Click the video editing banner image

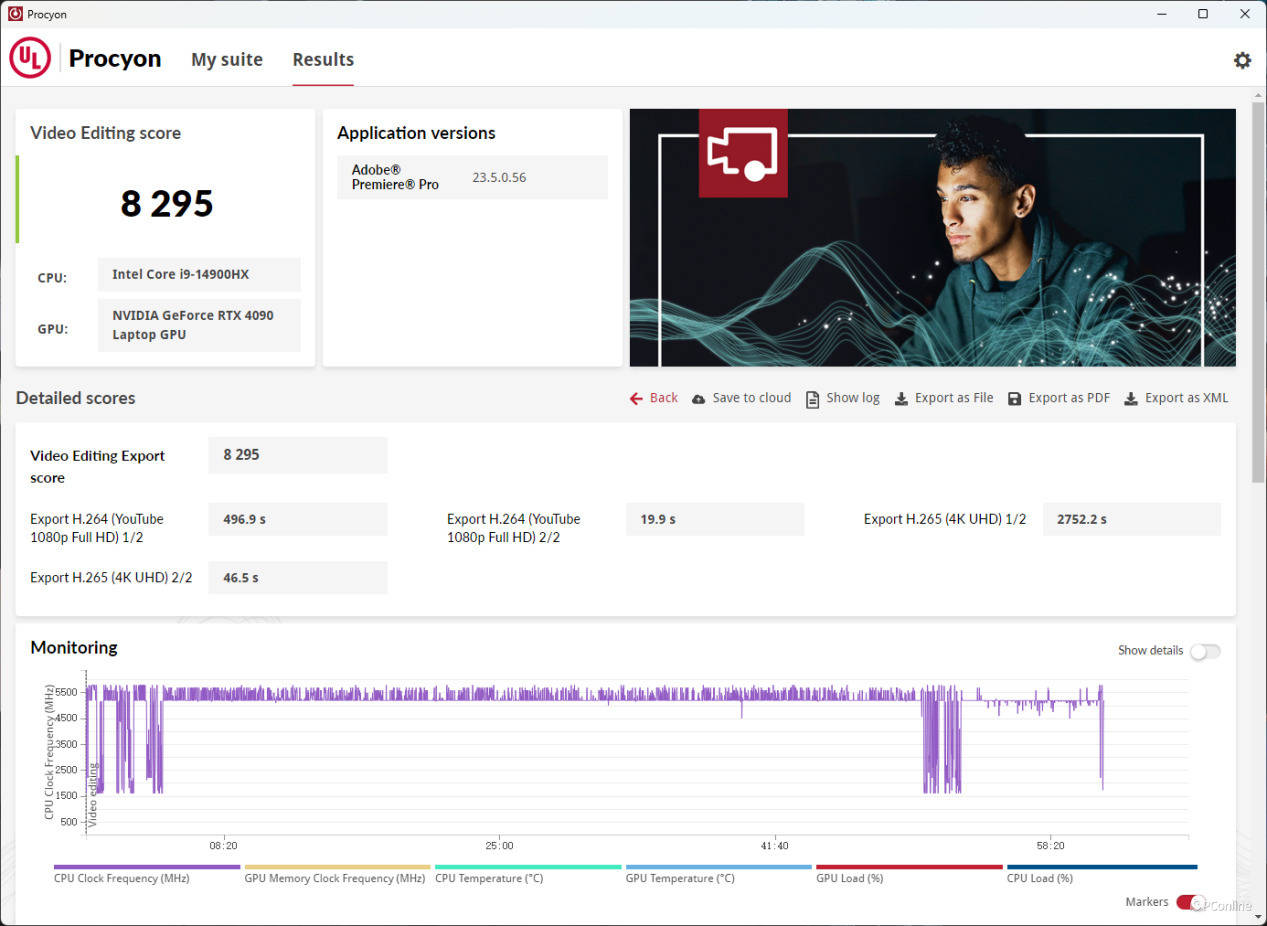pyautogui.click(x=932, y=238)
